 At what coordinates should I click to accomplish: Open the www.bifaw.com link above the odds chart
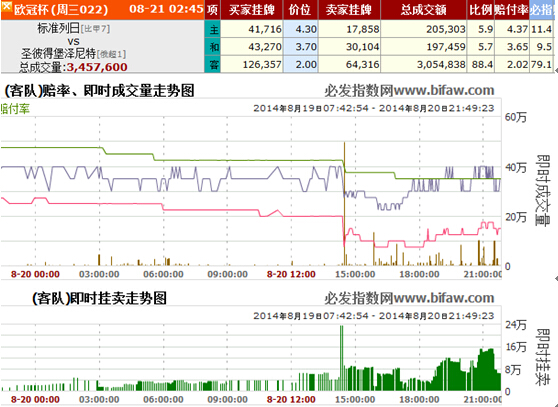(444, 90)
